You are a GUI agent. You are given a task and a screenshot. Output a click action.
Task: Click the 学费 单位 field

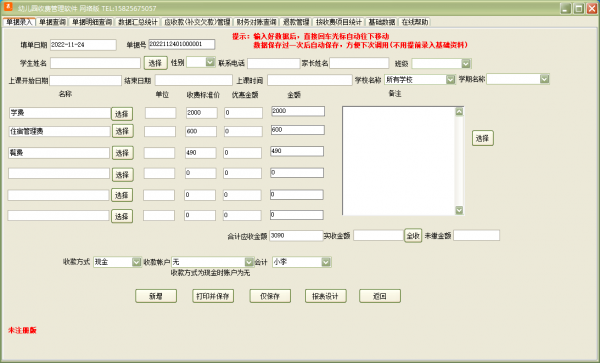click(x=160, y=113)
